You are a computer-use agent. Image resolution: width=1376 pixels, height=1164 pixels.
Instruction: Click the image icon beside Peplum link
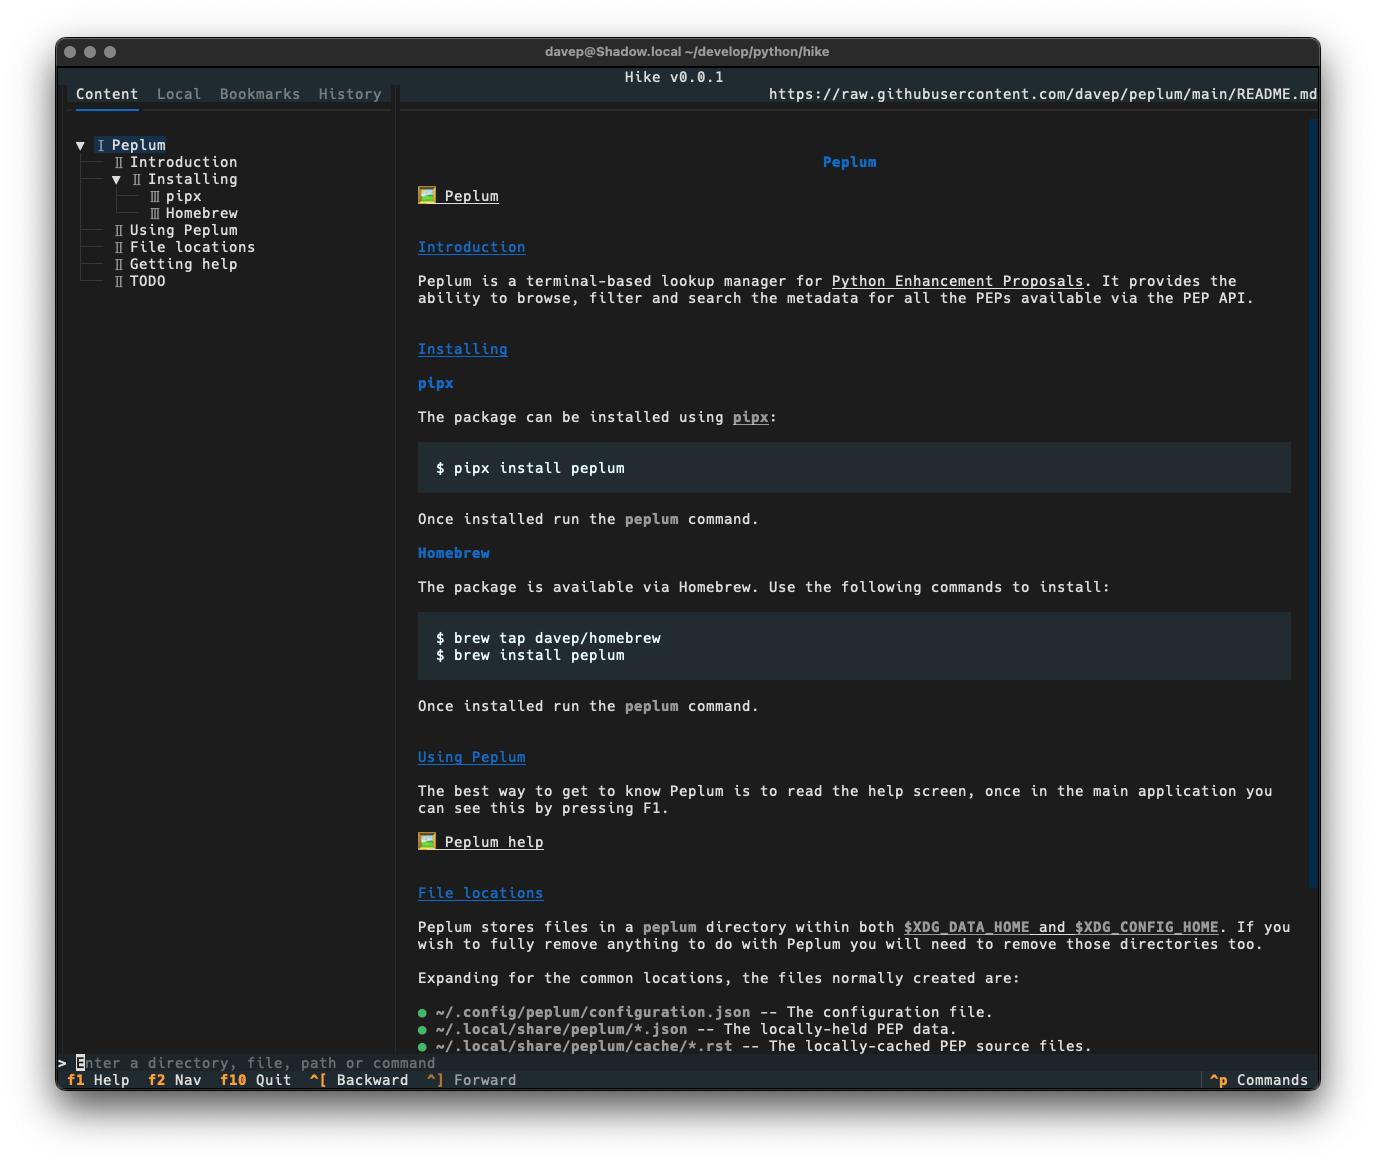pos(427,195)
